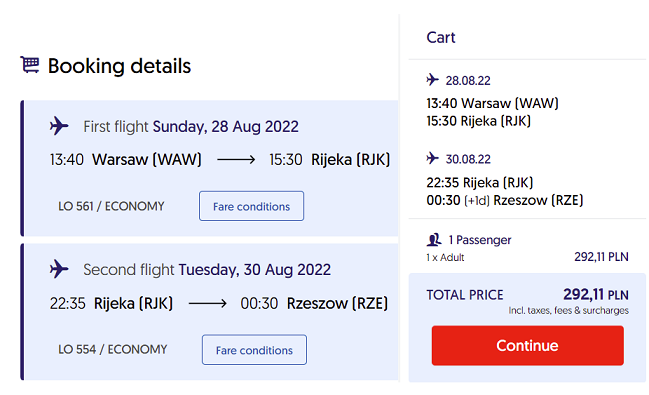Click the plane icon beside 30.08.22 in cart

tap(433, 158)
